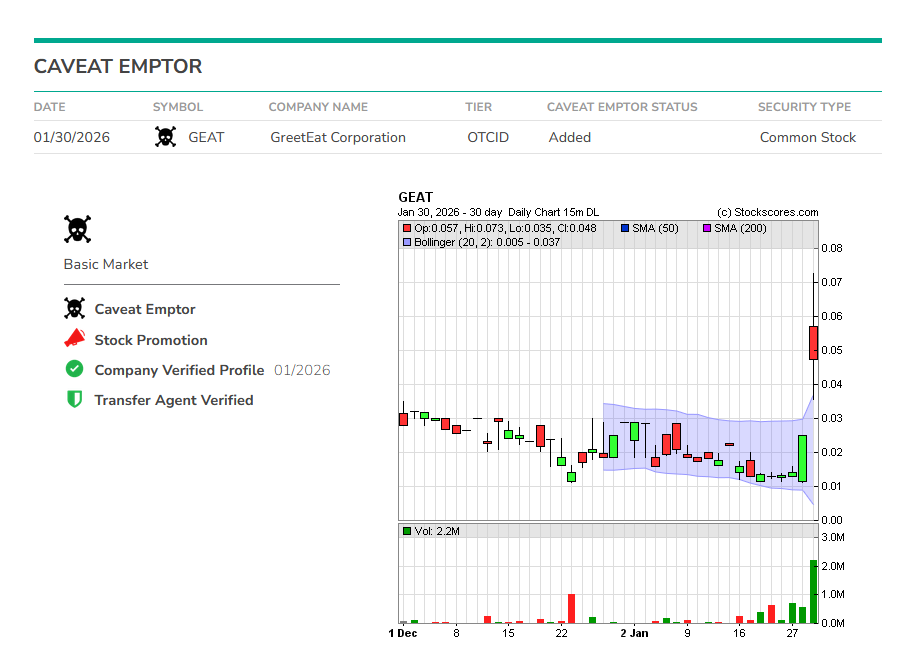The height and width of the screenshot is (664, 918).
Task: Click the tall red last-day candlestick
Action: click(x=813, y=343)
